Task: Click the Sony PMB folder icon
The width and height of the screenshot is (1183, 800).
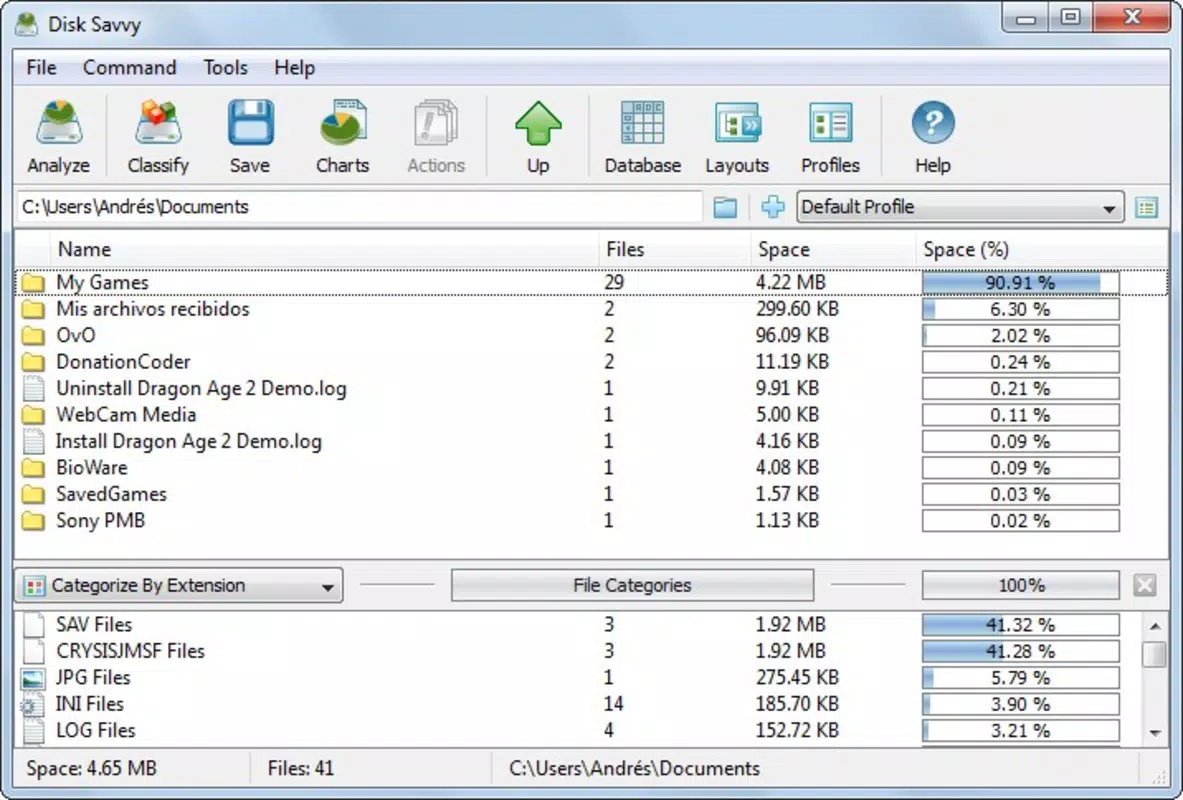Action: pos(32,521)
